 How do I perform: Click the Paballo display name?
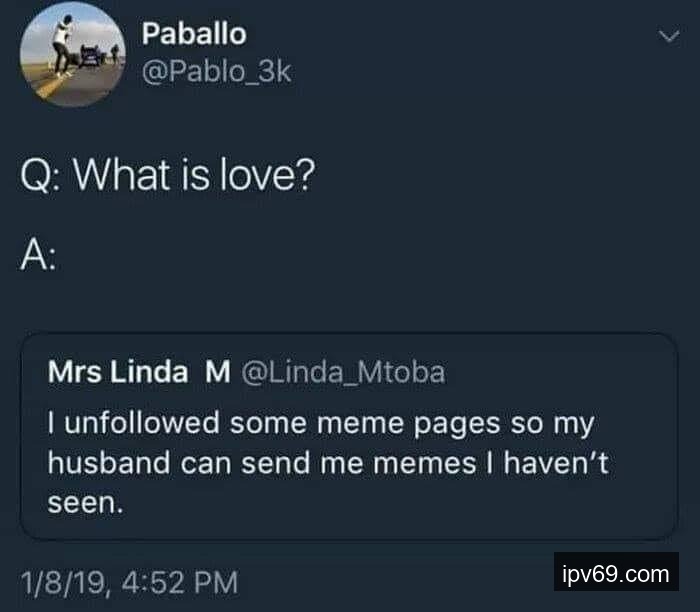193,33
